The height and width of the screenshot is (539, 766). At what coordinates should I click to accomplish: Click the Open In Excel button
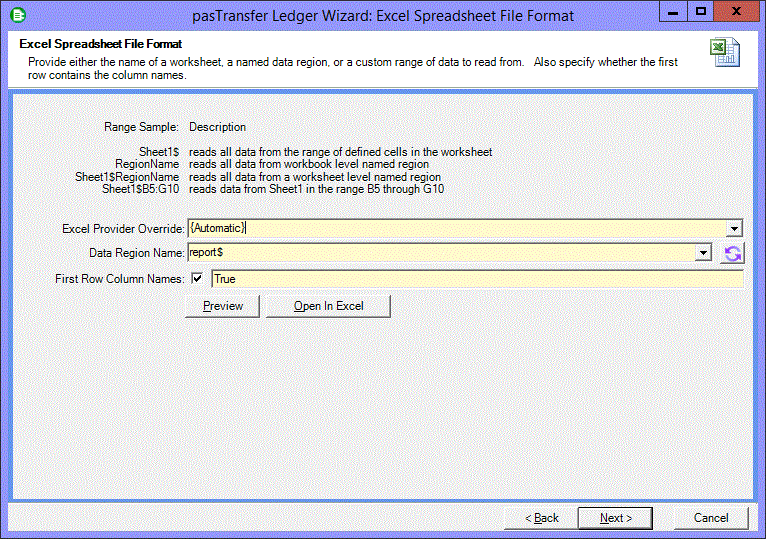328,306
